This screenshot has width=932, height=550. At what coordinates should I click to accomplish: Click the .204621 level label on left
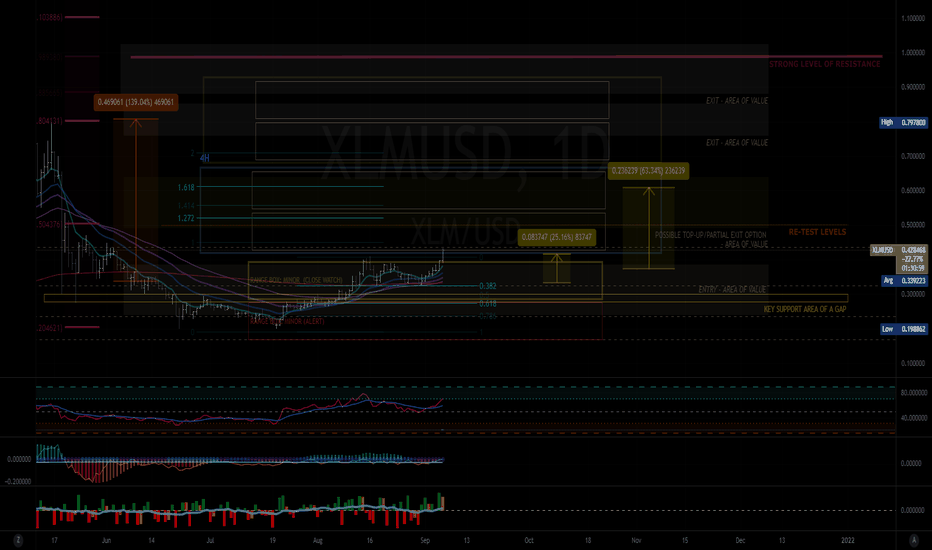point(49,328)
